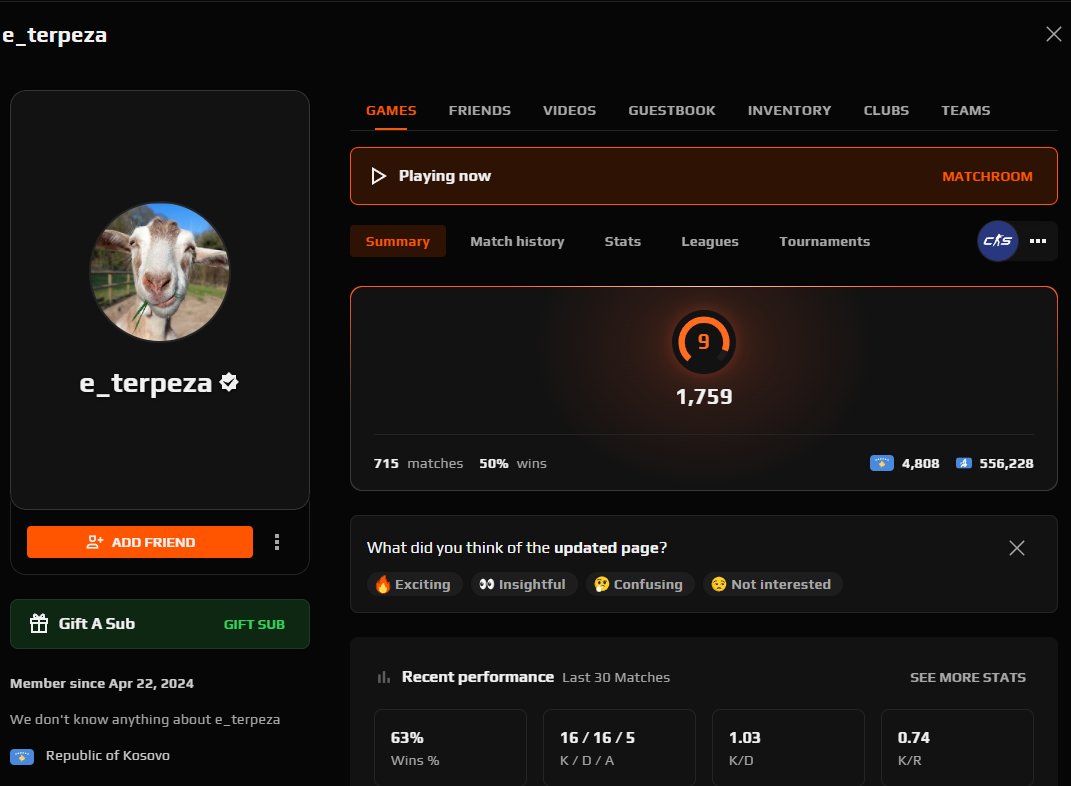Open the GUESTBOOK tab
The width and height of the screenshot is (1071, 786).
point(671,111)
